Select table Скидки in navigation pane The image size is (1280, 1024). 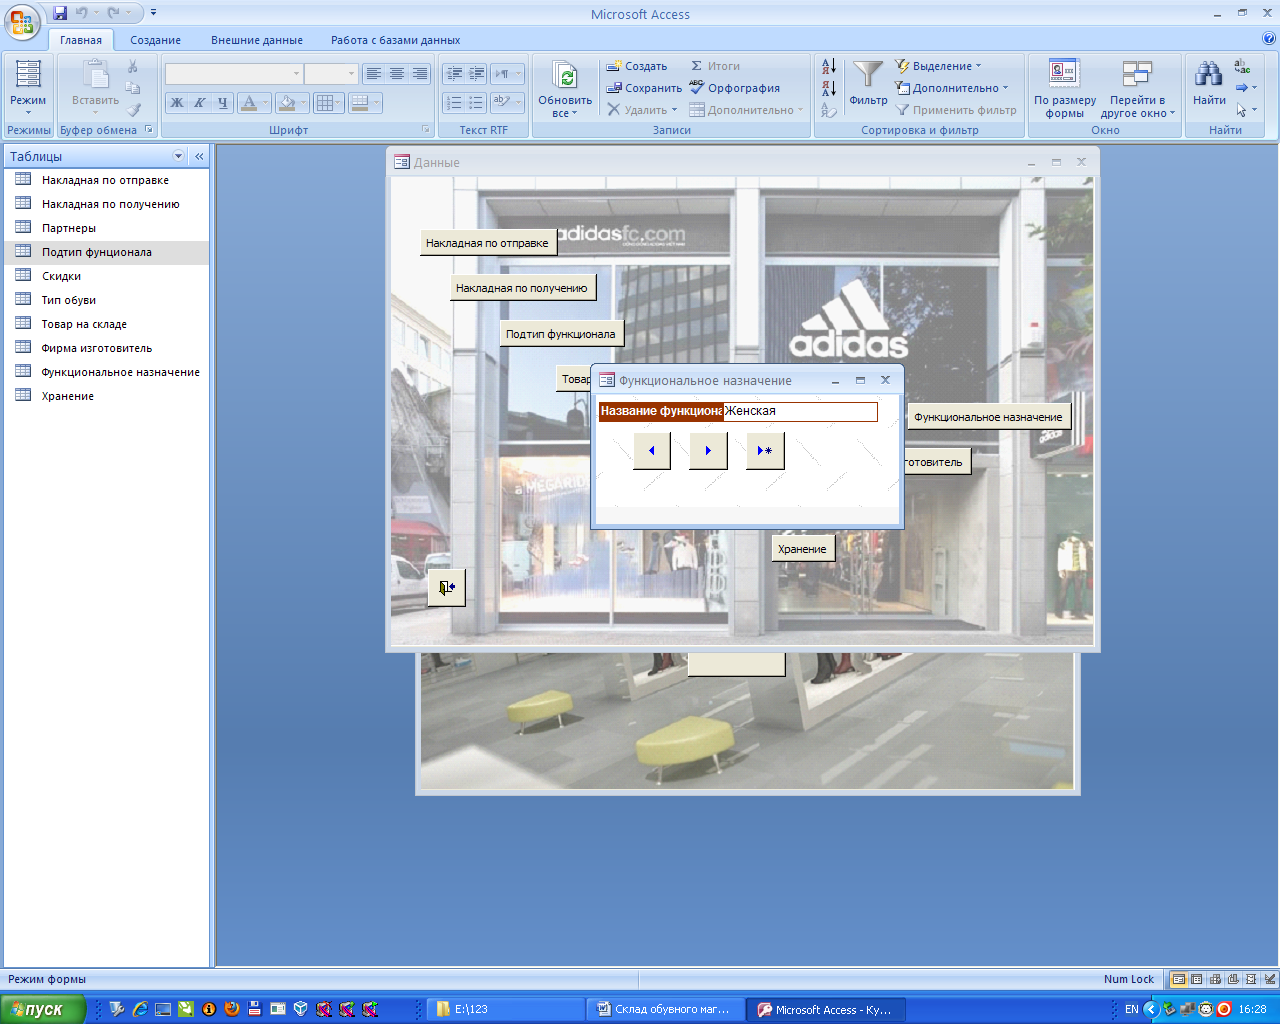coord(107,276)
